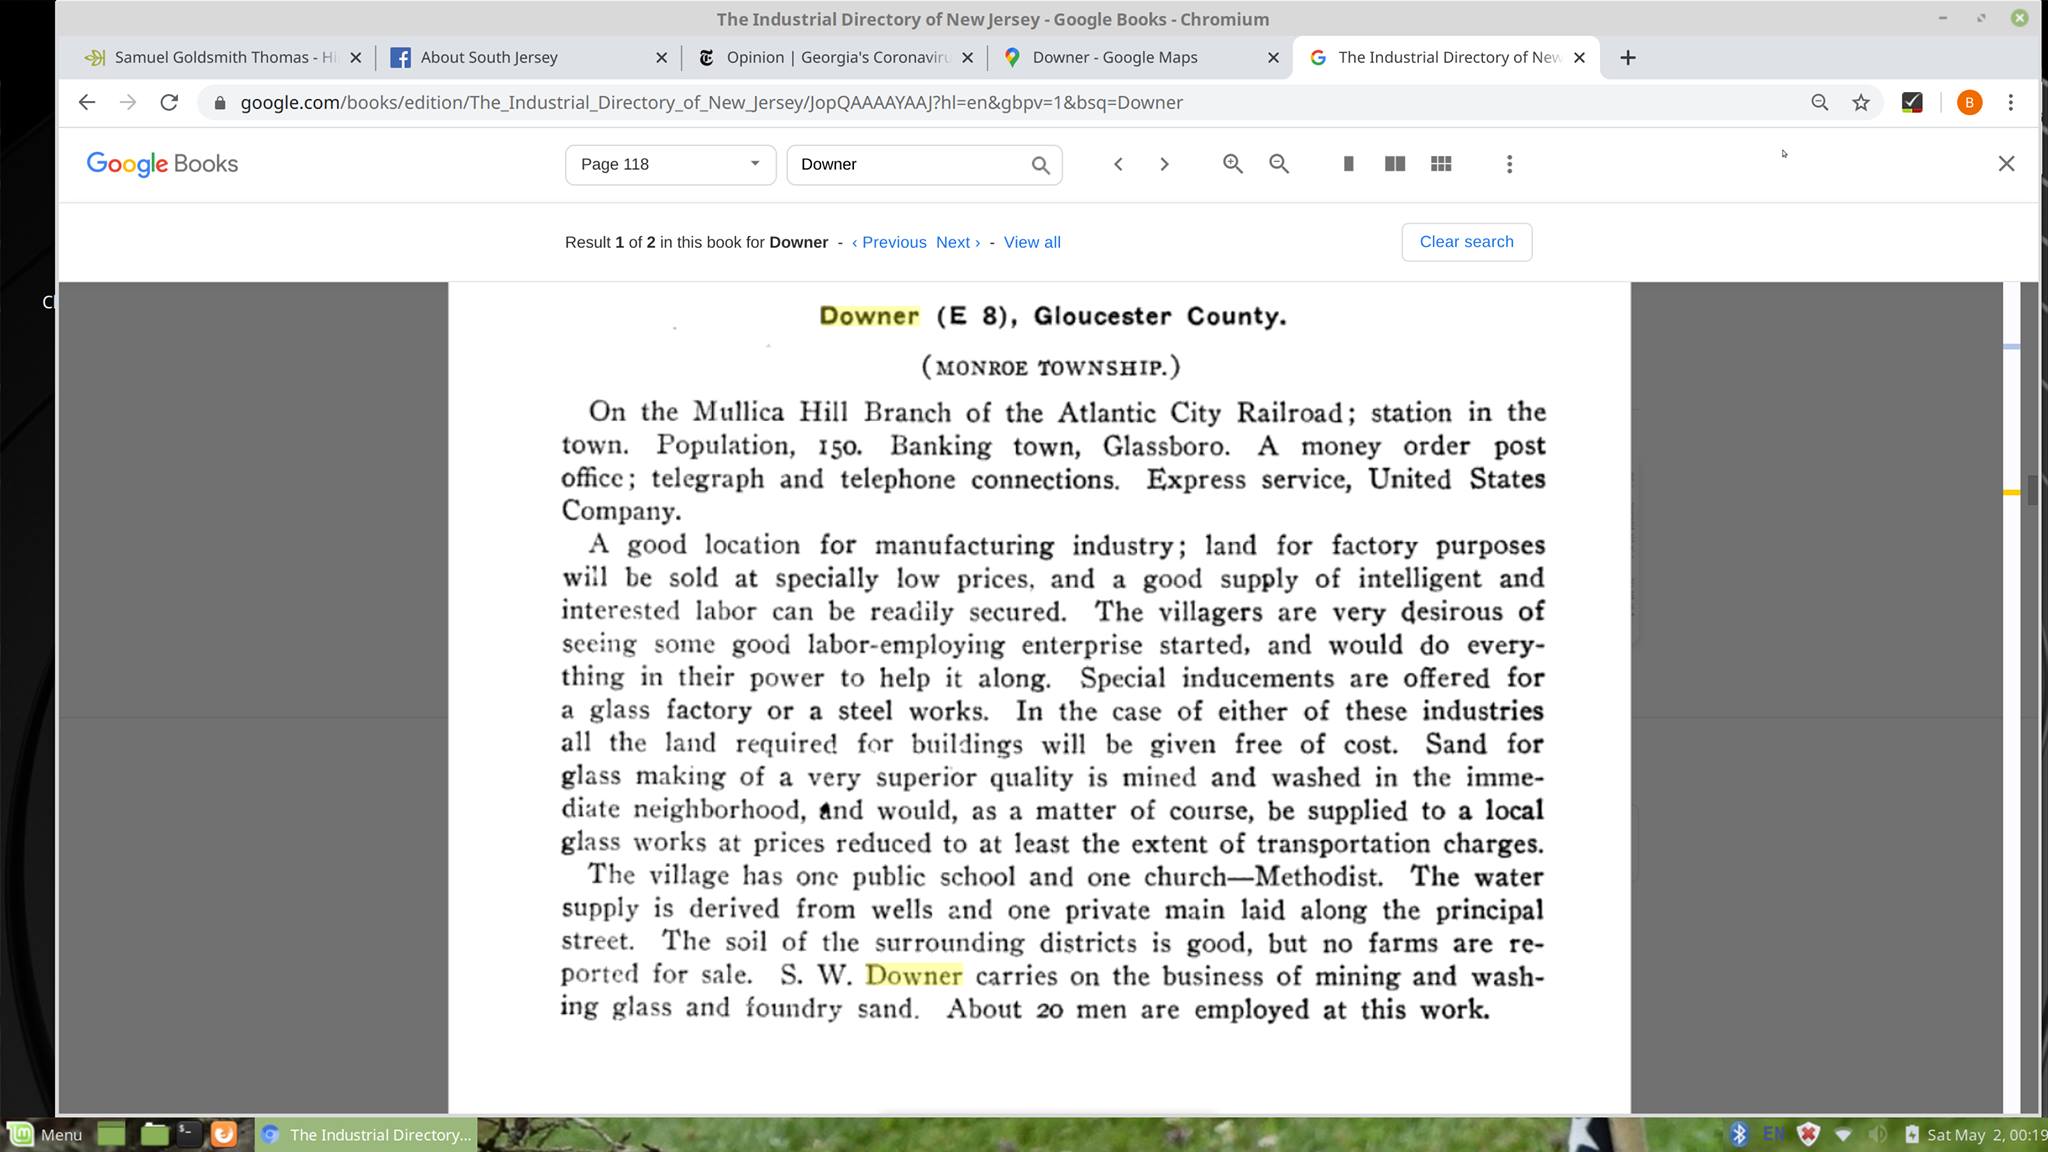Viewport: 2048px width, 1152px height.
Task: Launch terminal from taskbar
Action: point(188,1134)
